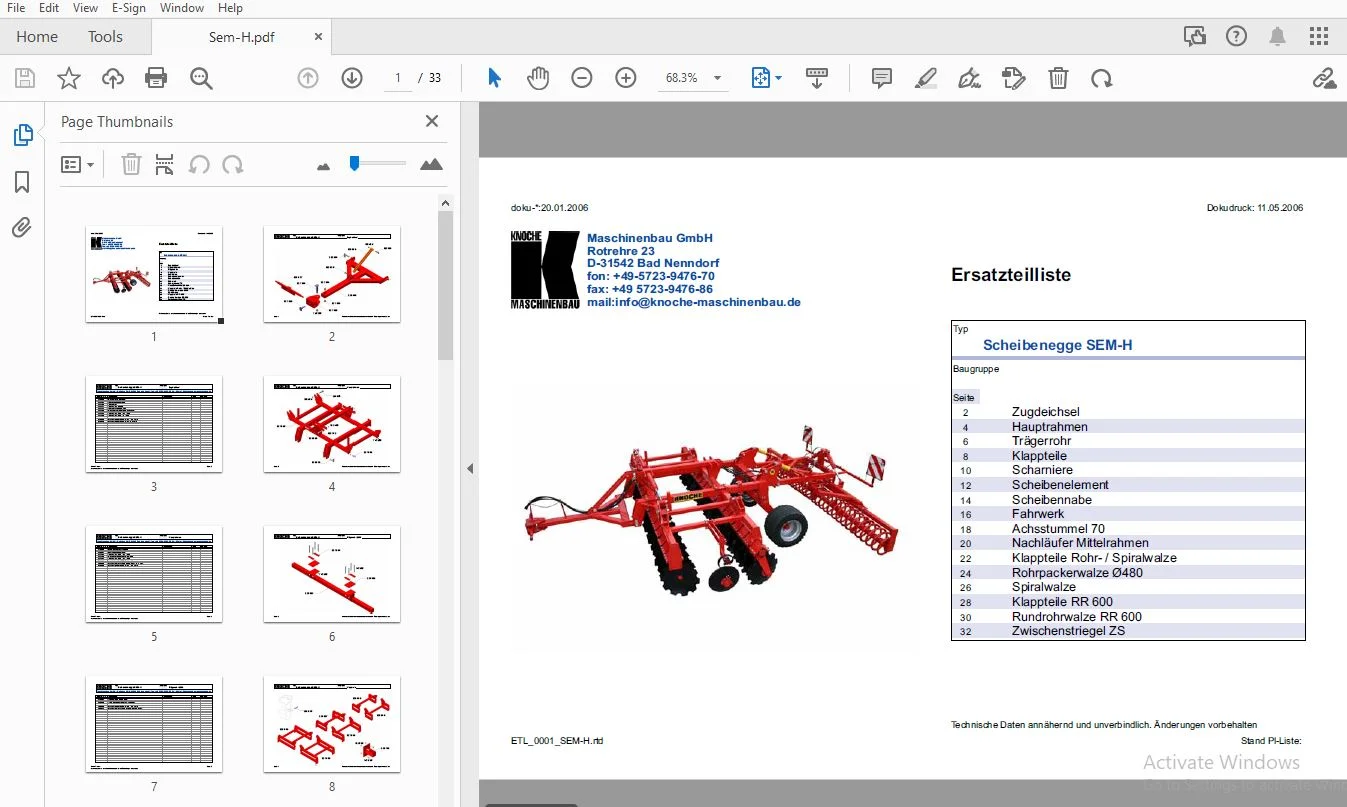Print the Sem-H.pdf document
The image size is (1347, 807).
click(x=156, y=78)
